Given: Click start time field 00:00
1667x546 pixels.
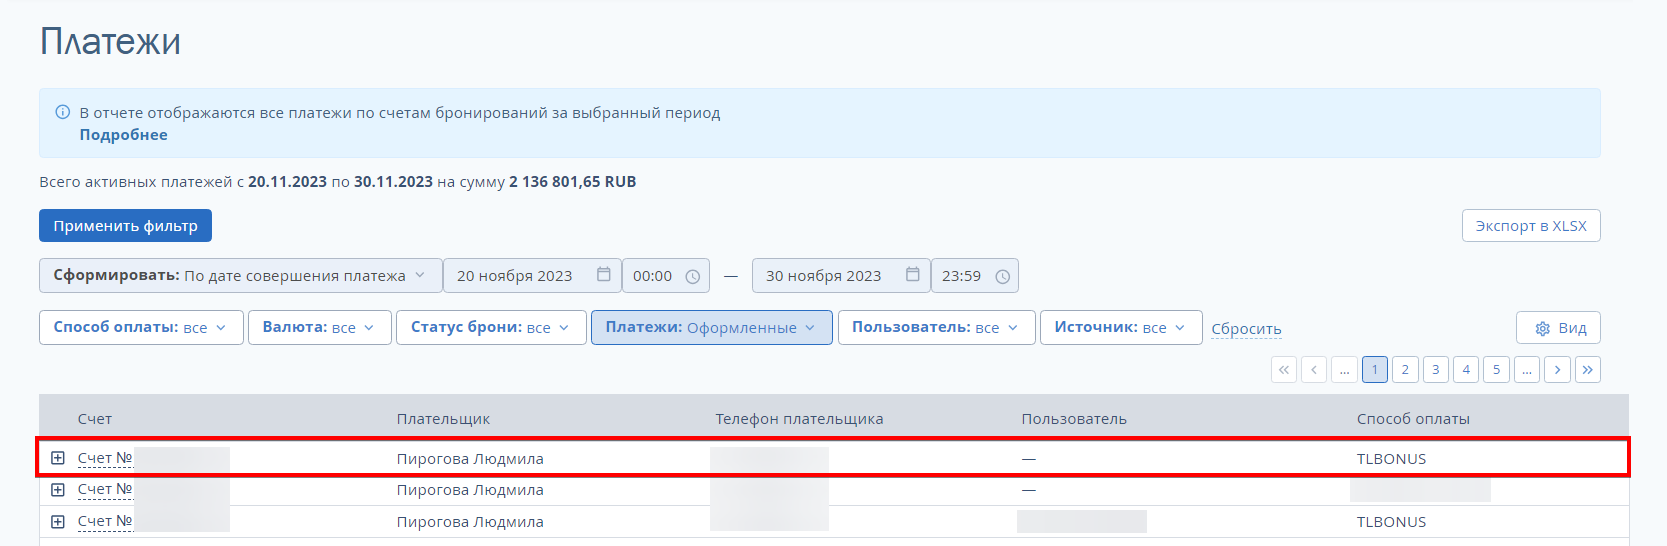Looking at the screenshot, I should click(x=666, y=276).
